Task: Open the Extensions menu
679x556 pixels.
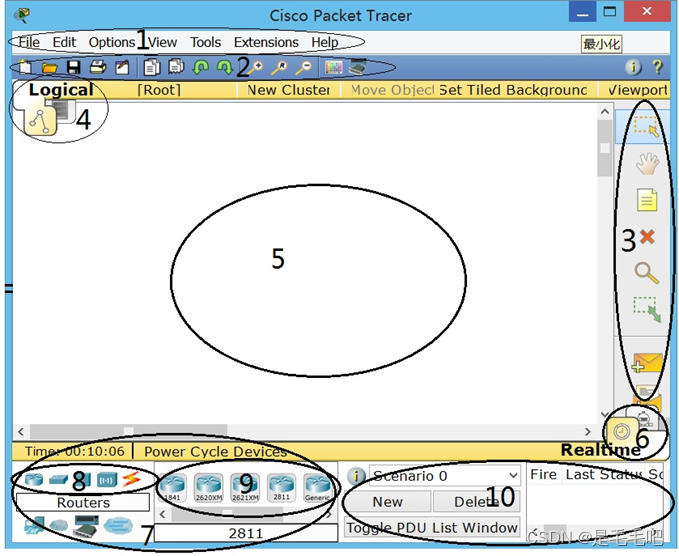Action: pyautogui.click(x=266, y=42)
